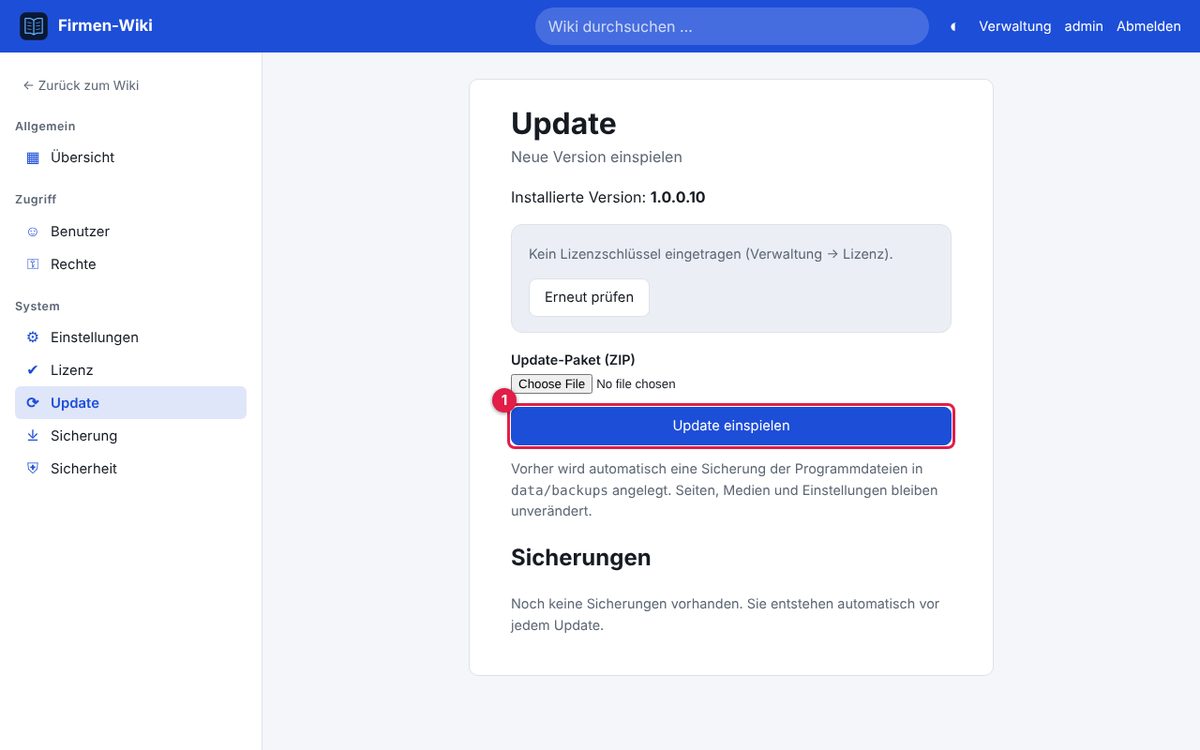Click the Einstellungen gear icon
This screenshot has width=1200, height=750.
[x=32, y=338]
